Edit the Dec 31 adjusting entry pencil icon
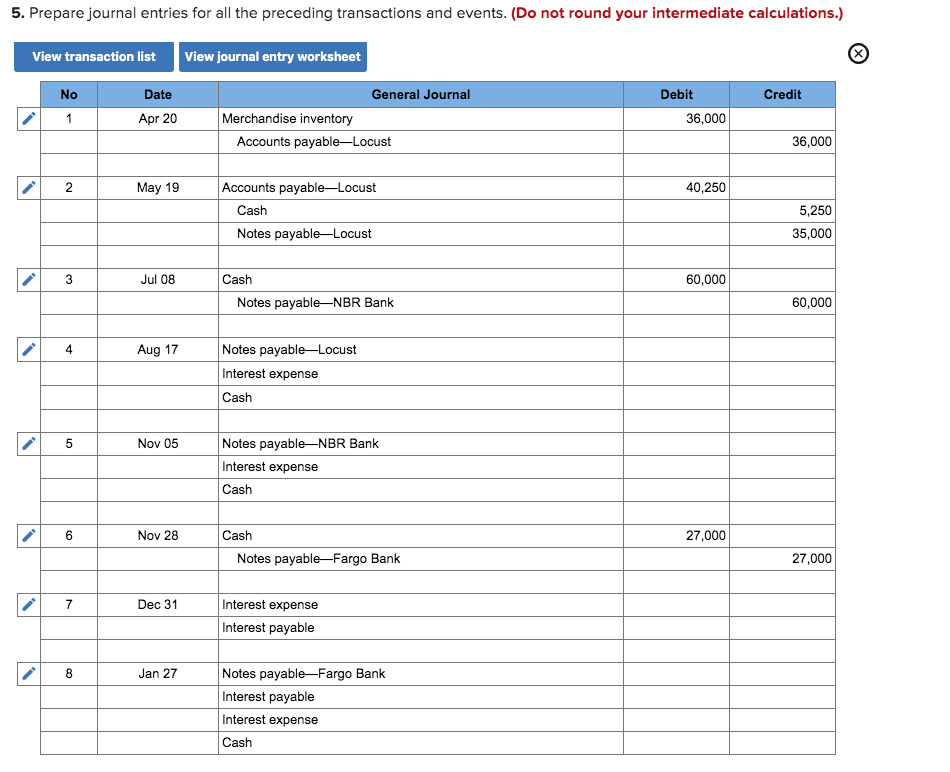This screenshot has height=772, width=950. (28, 604)
